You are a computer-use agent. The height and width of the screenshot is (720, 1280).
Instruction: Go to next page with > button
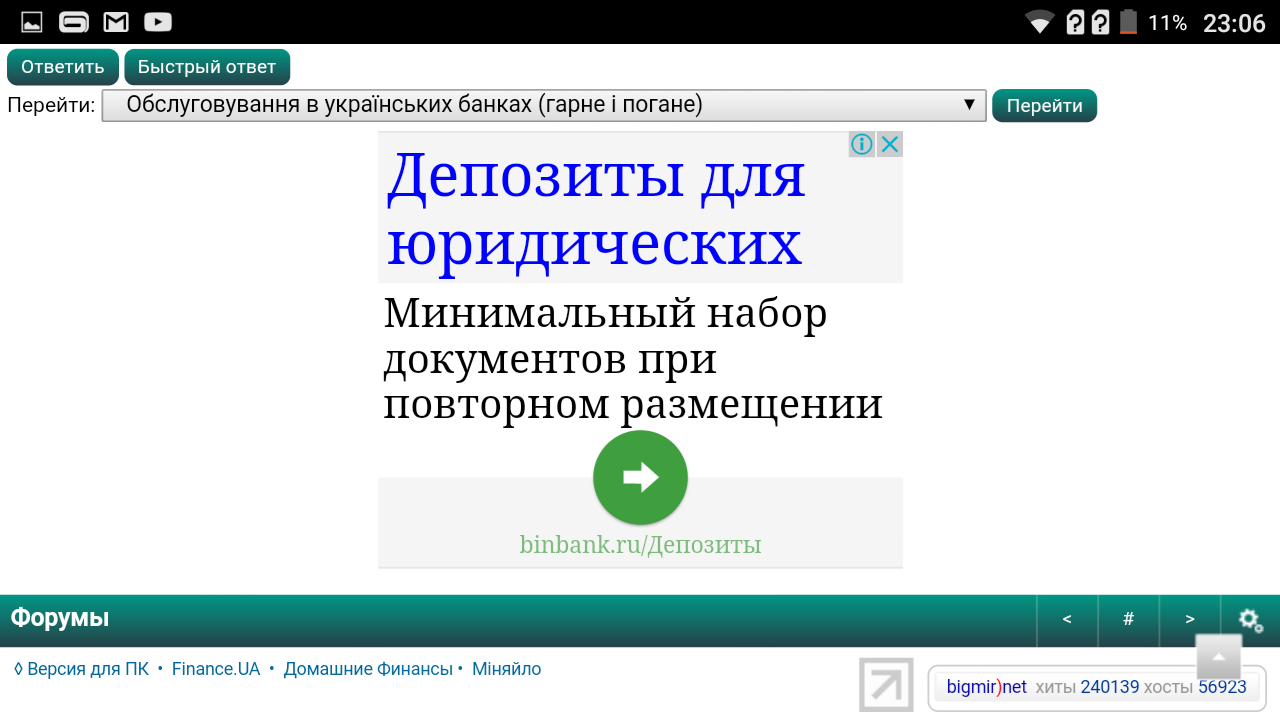pyautogui.click(x=1190, y=620)
